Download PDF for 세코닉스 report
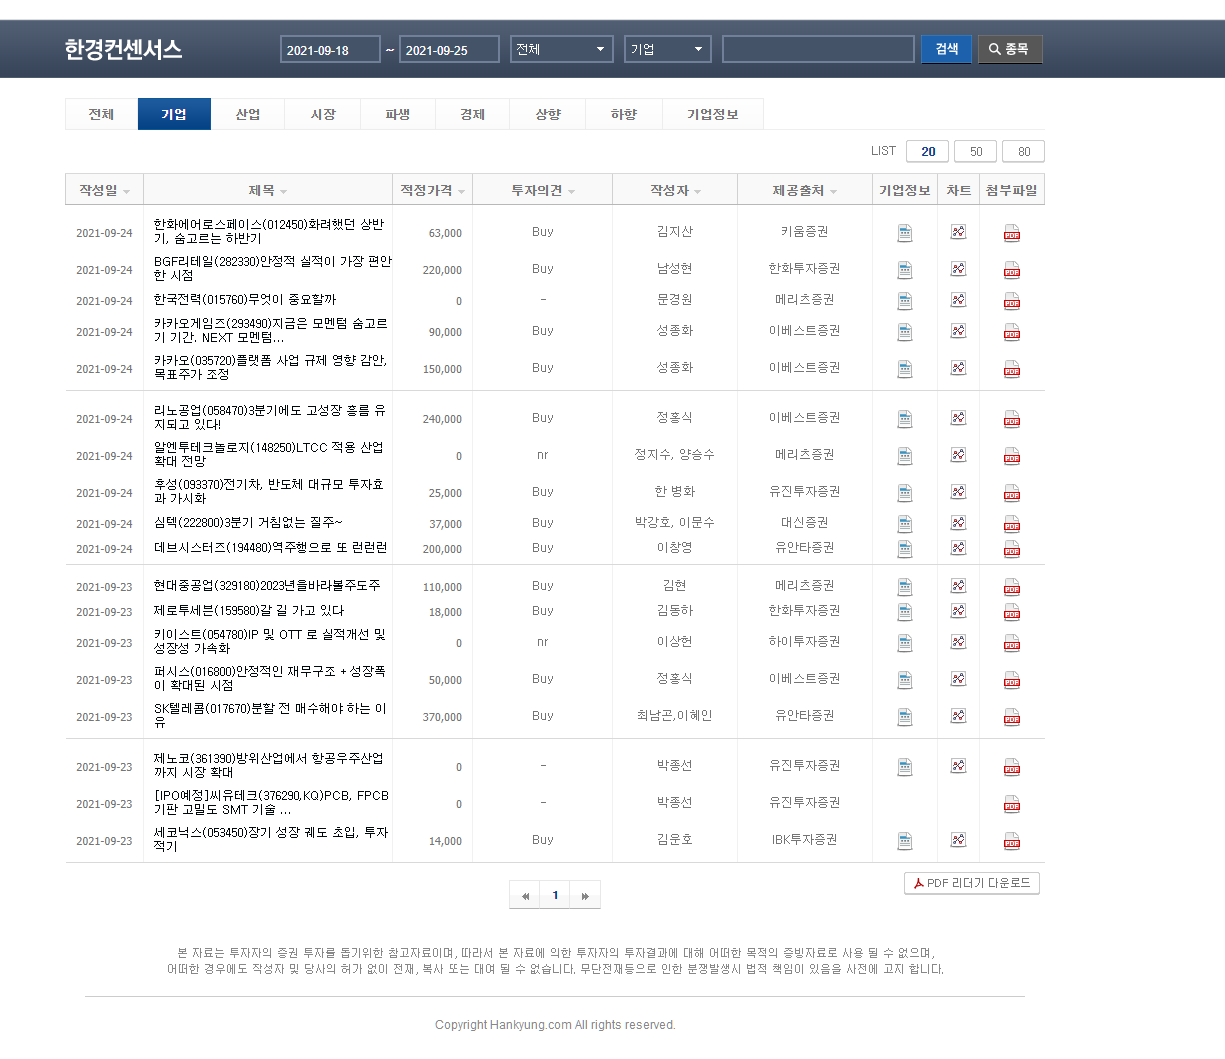 click(1012, 841)
